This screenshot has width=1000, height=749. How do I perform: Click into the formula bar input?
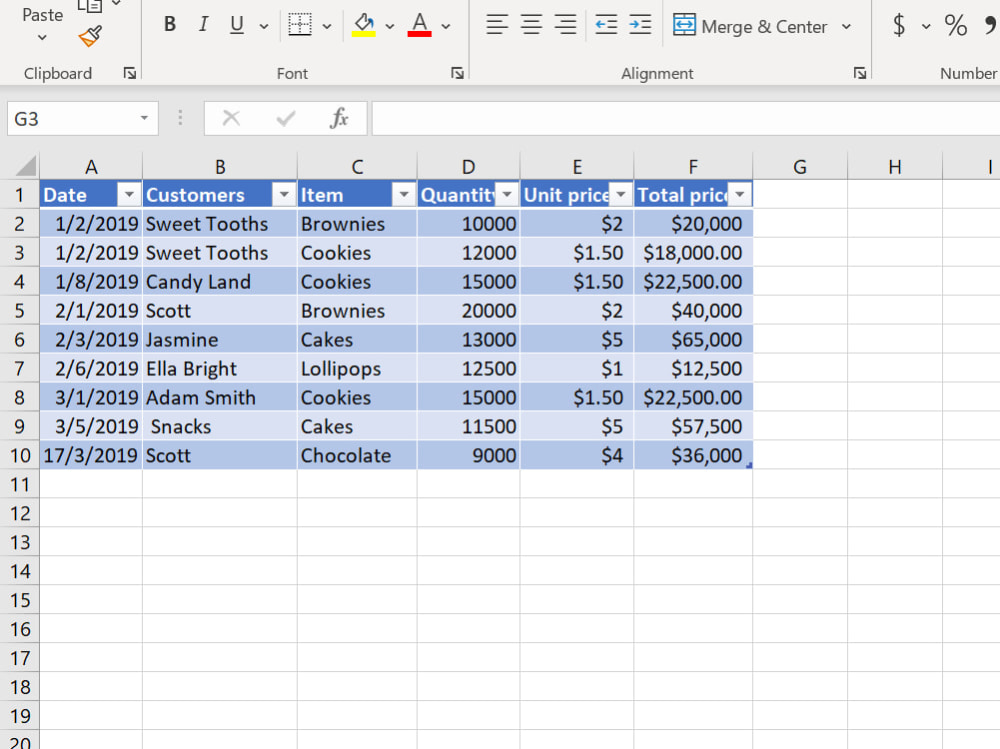coord(686,118)
